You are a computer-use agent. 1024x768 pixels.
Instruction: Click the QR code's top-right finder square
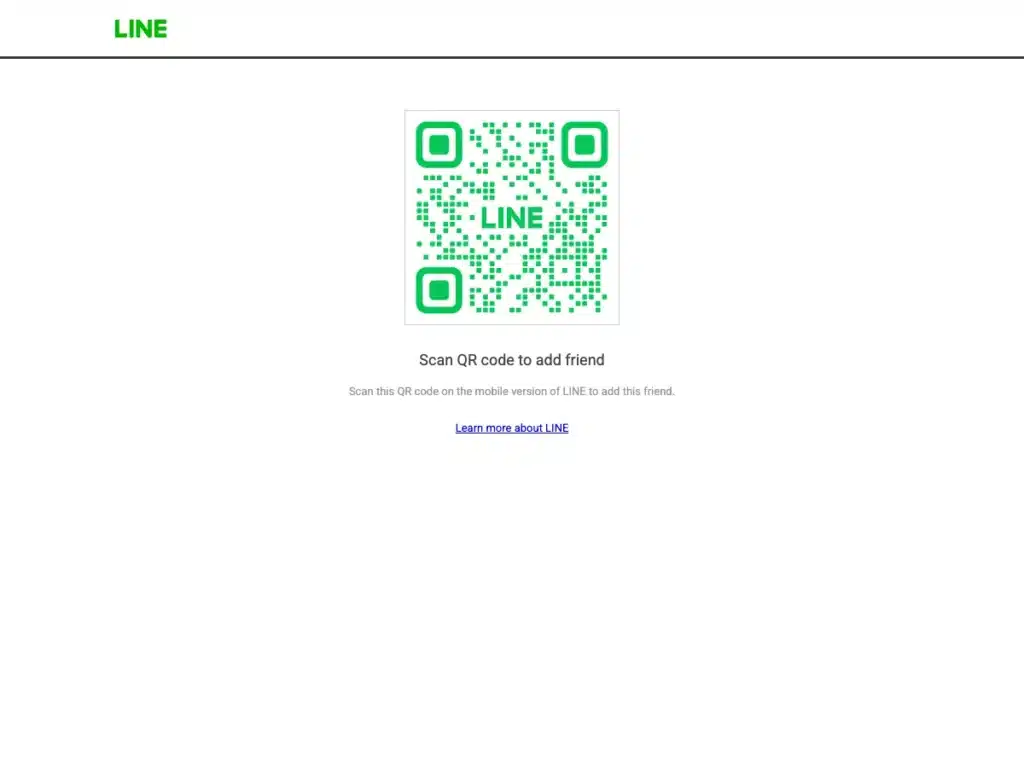pyautogui.click(x=584, y=144)
